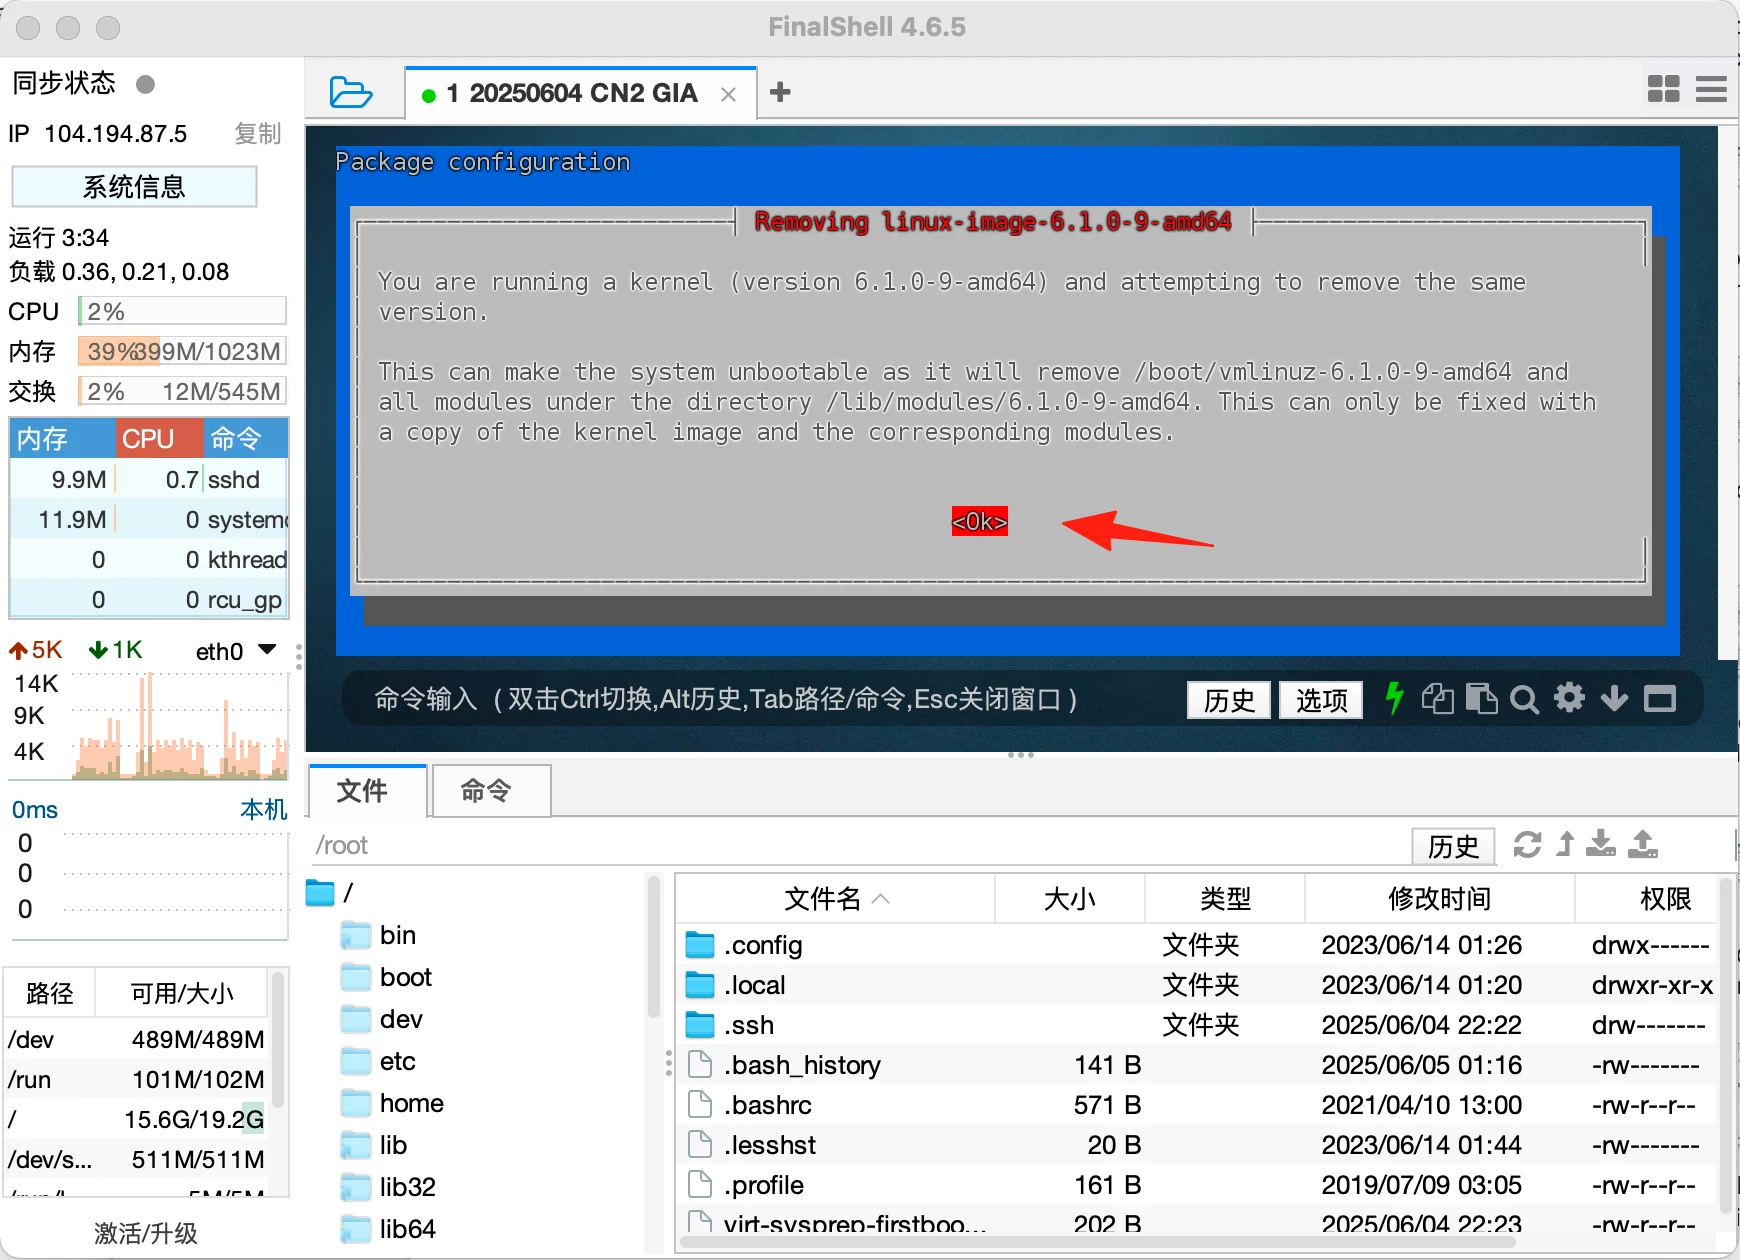
Task: Click the 本机 ping target label
Action: point(264,809)
